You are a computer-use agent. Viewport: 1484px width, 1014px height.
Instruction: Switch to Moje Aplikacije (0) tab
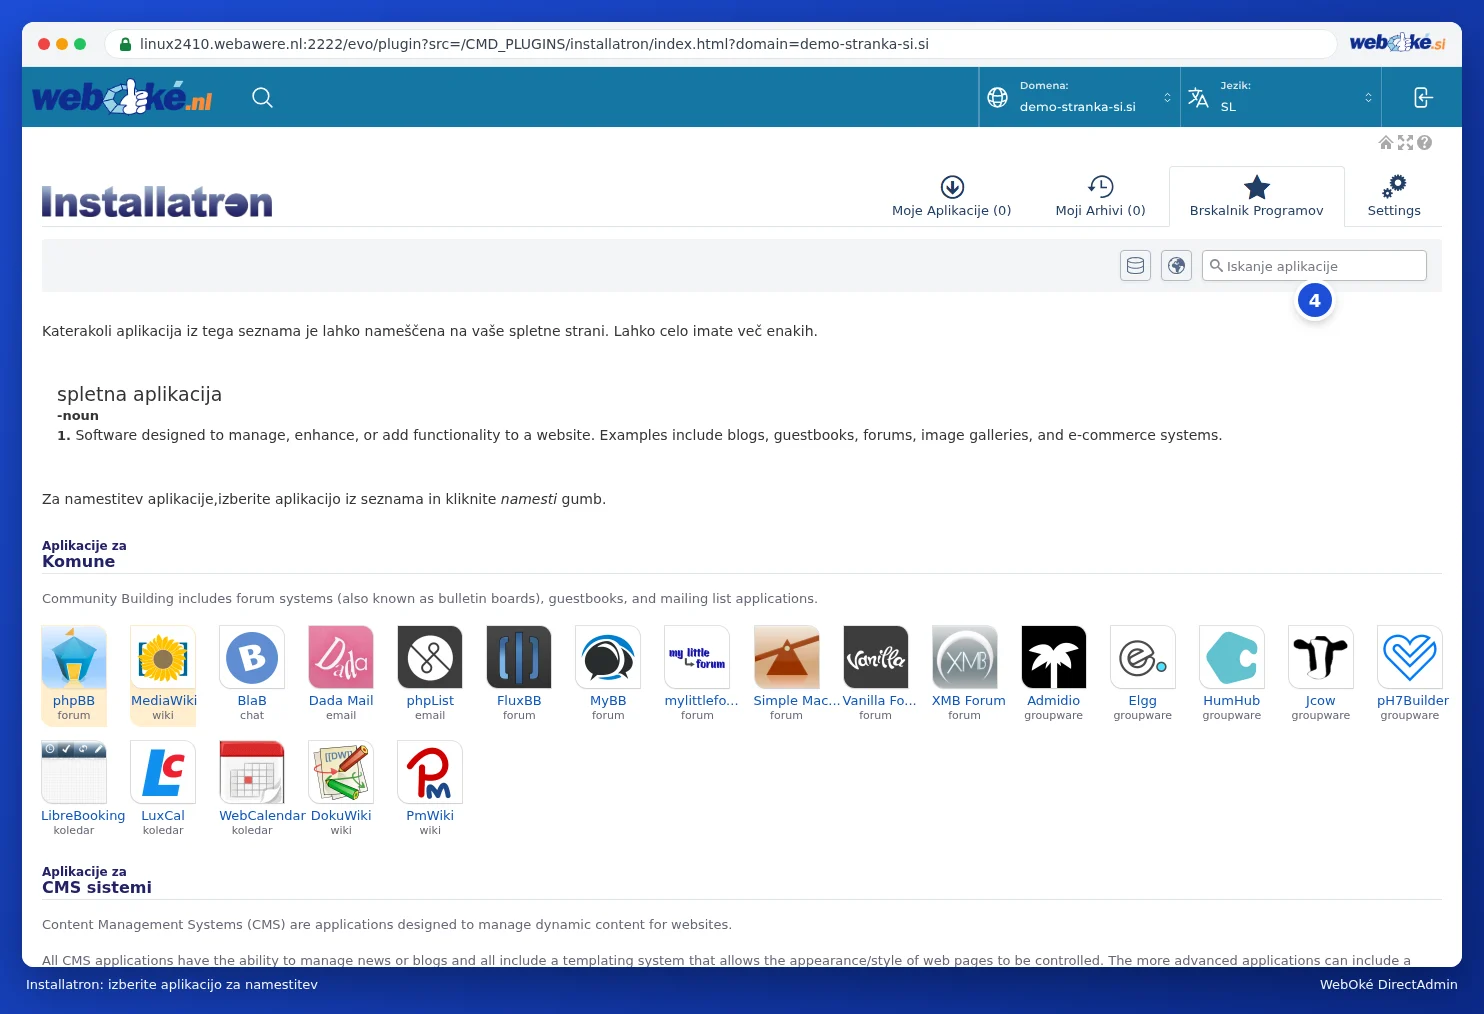pos(952,197)
